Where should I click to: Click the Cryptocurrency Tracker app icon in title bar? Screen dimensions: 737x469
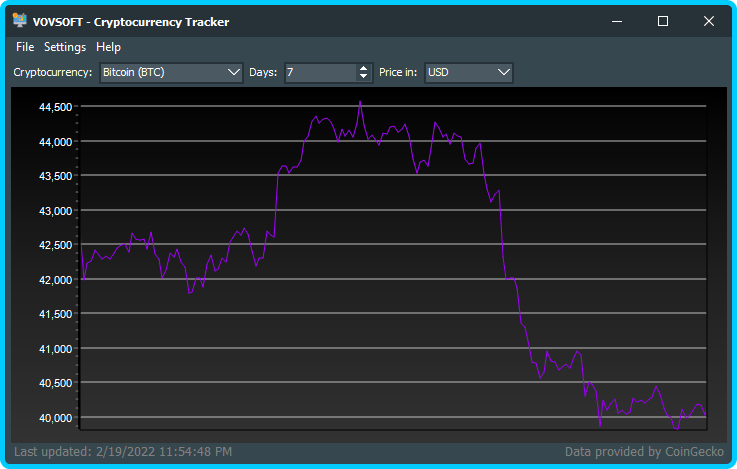point(20,21)
